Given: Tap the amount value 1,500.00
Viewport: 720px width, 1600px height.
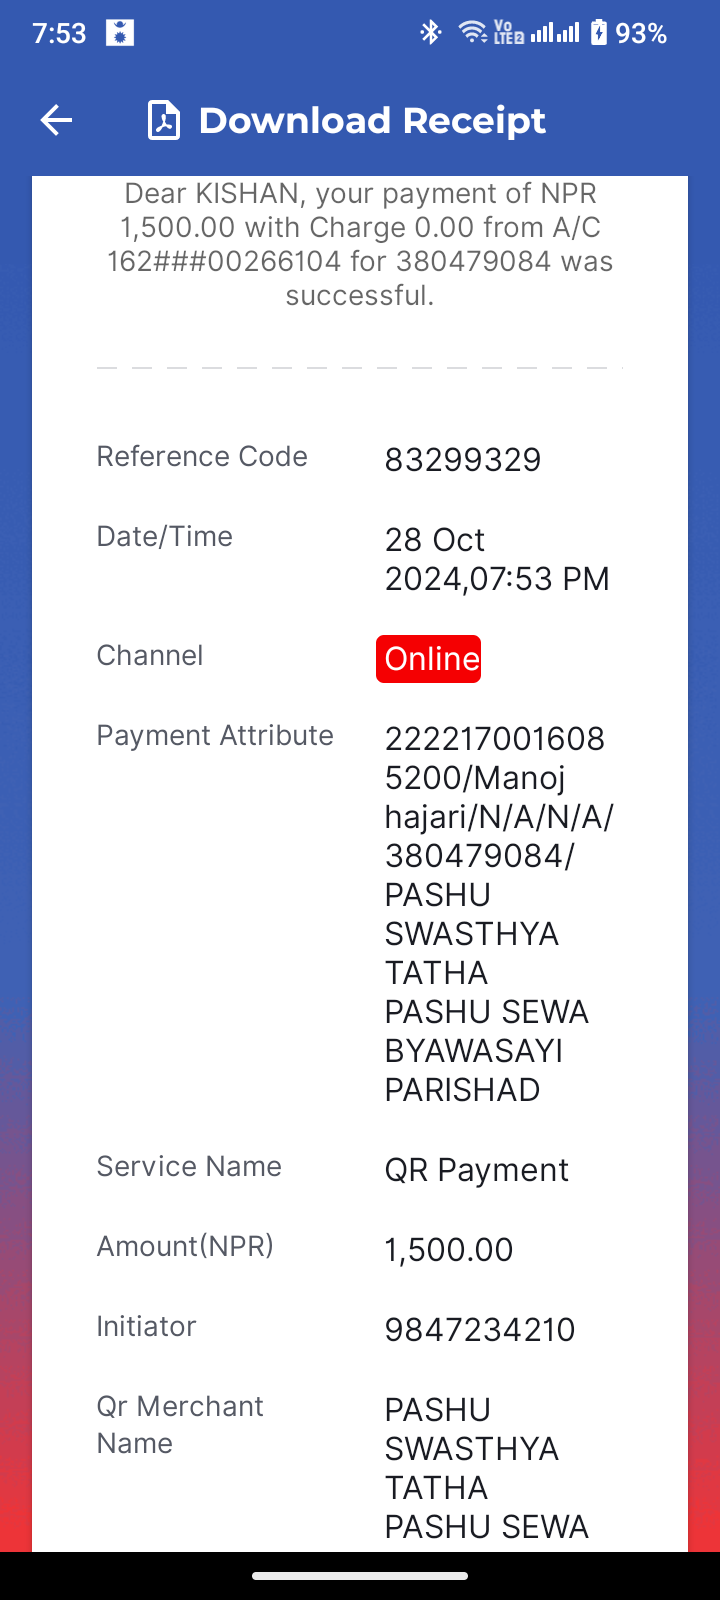Looking at the screenshot, I should tap(449, 1250).
